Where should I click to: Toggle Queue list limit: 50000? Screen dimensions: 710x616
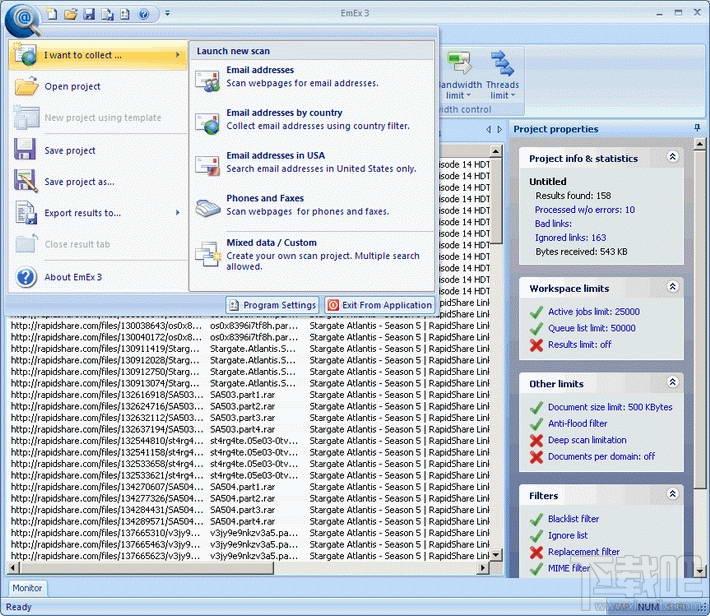(x=591, y=328)
